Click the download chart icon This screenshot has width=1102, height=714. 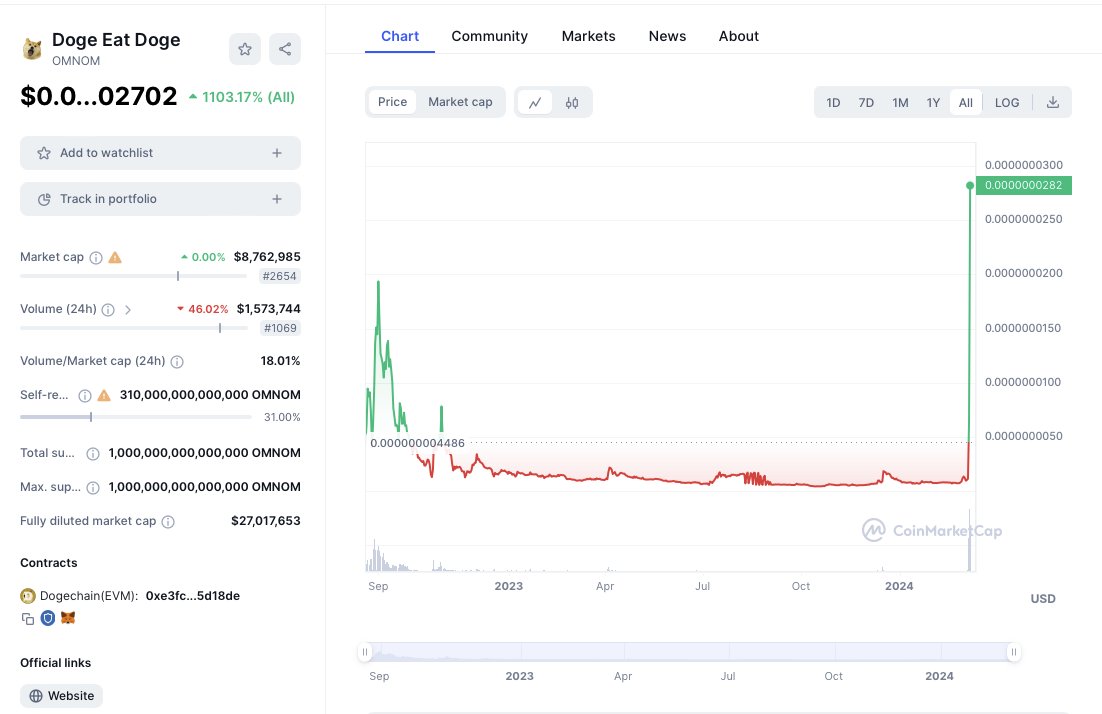[x=1053, y=101]
